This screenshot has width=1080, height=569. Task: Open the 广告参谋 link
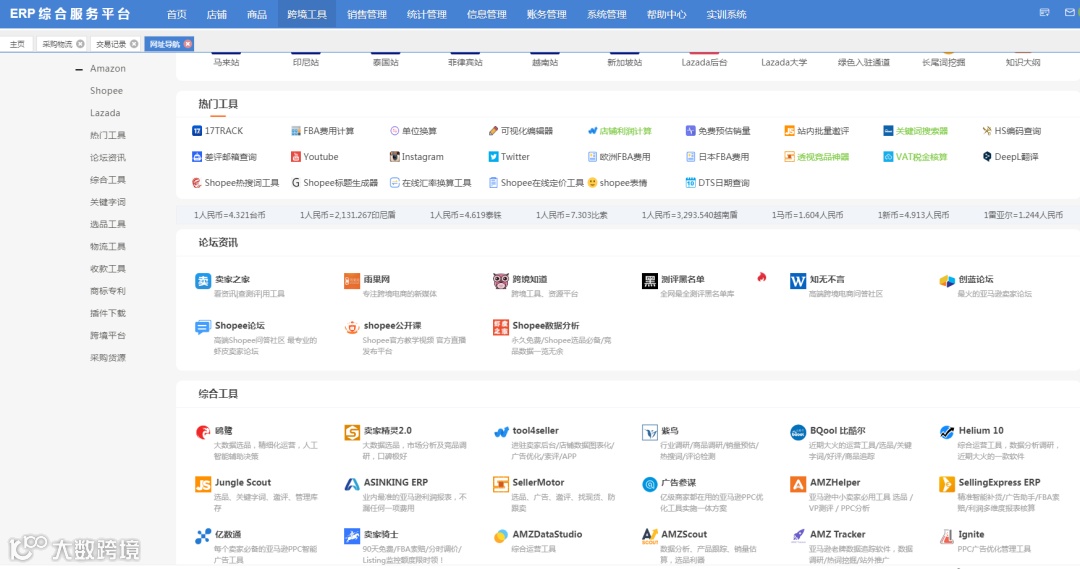click(678, 483)
